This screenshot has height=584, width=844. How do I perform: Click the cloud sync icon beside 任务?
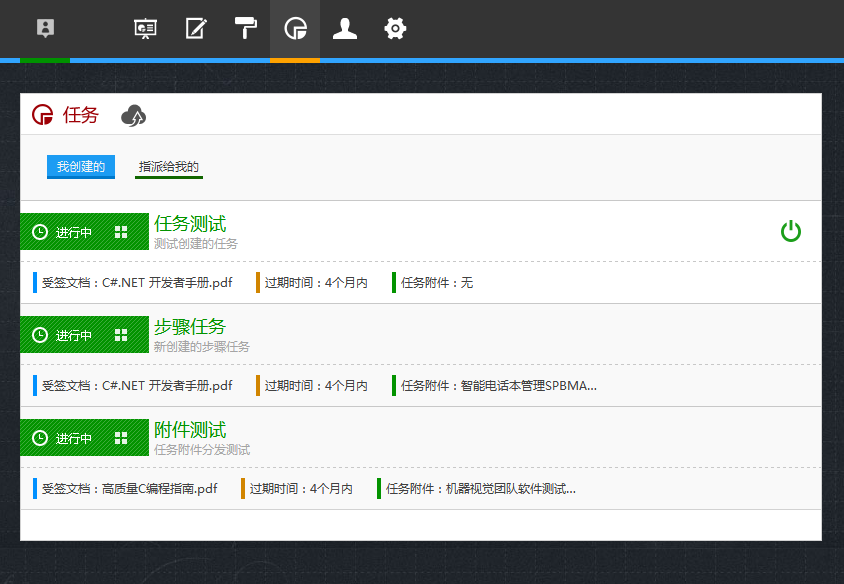134,115
